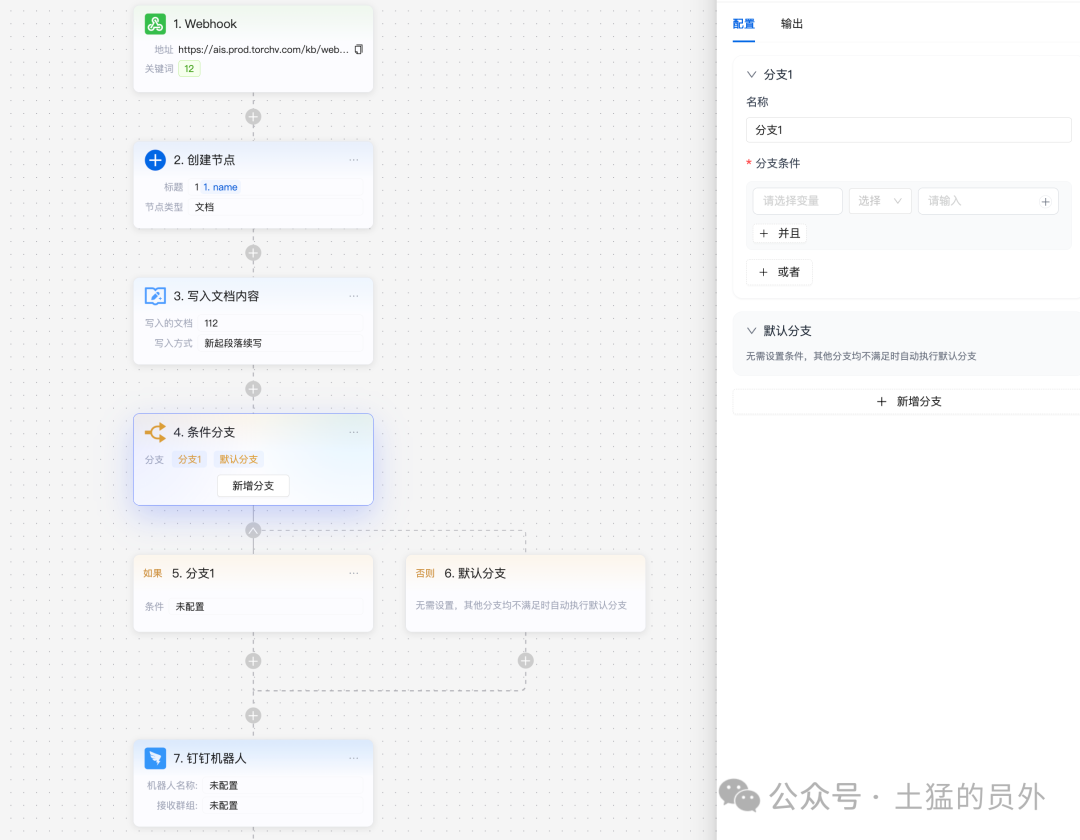Open the 请选择变量 variable selector

pos(798,201)
